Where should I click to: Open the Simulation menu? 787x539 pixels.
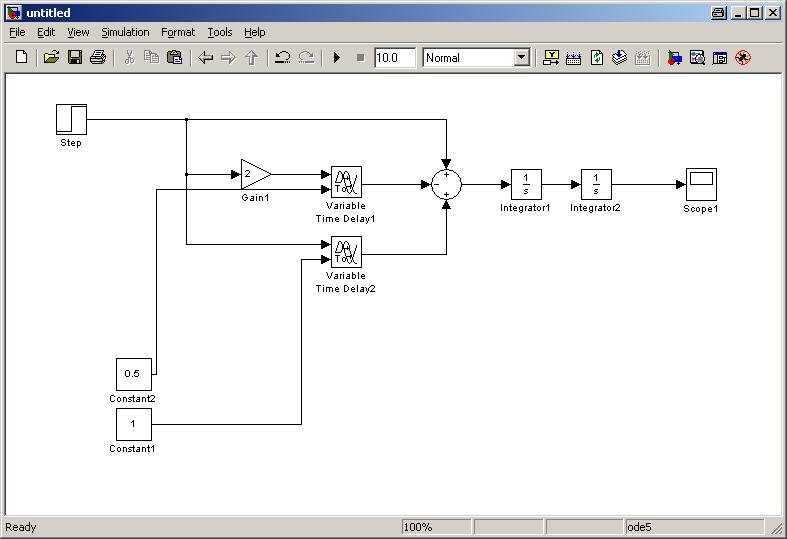pos(124,32)
